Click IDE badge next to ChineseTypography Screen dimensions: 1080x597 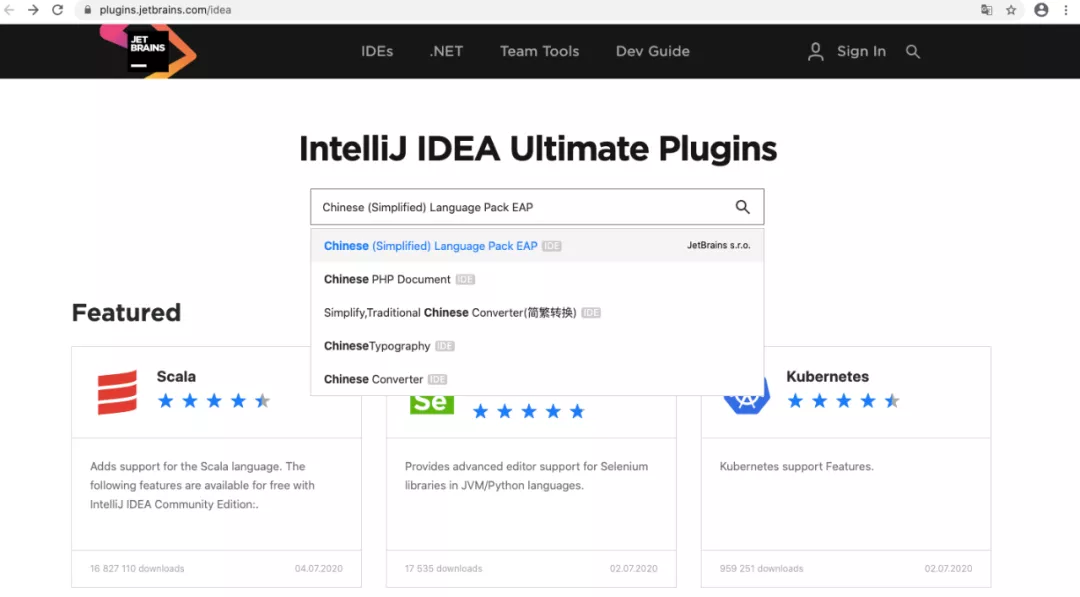(x=445, y=346)
